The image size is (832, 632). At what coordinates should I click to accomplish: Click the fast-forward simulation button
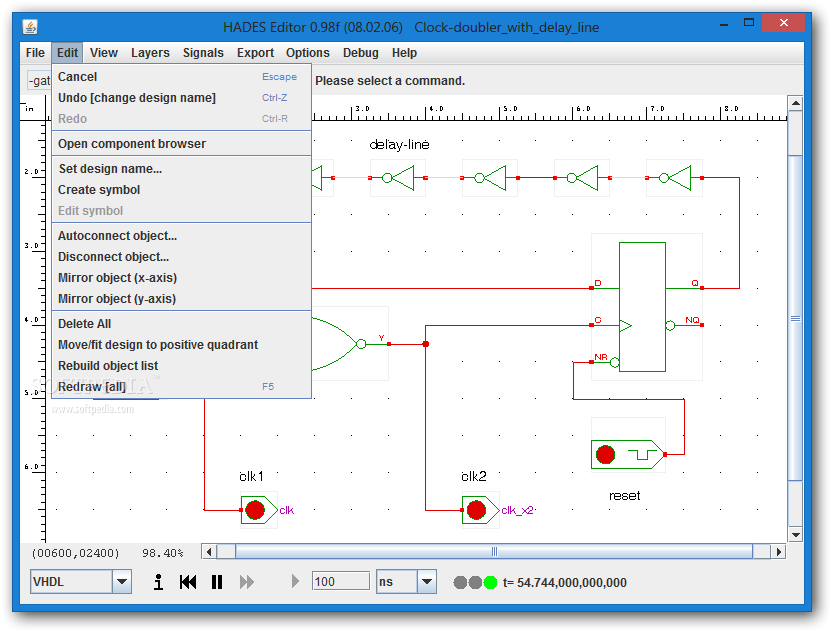[x=247, y=582]
